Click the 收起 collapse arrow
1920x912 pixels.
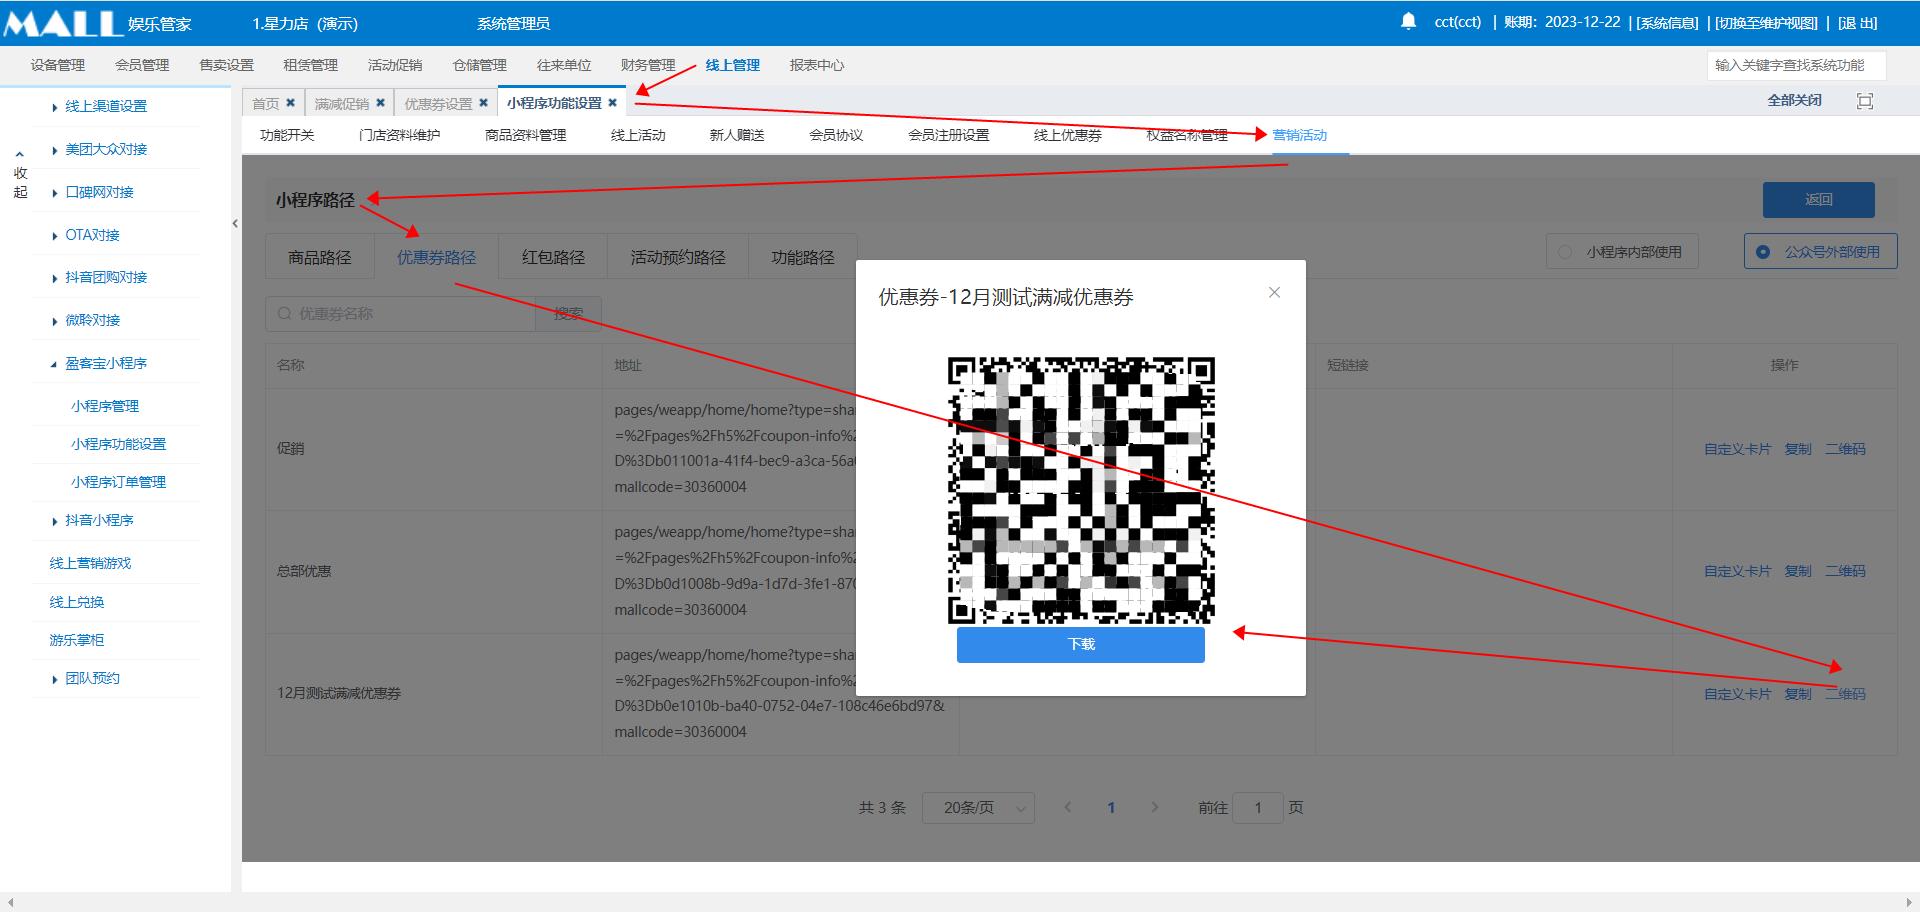[x=20, y=155]
